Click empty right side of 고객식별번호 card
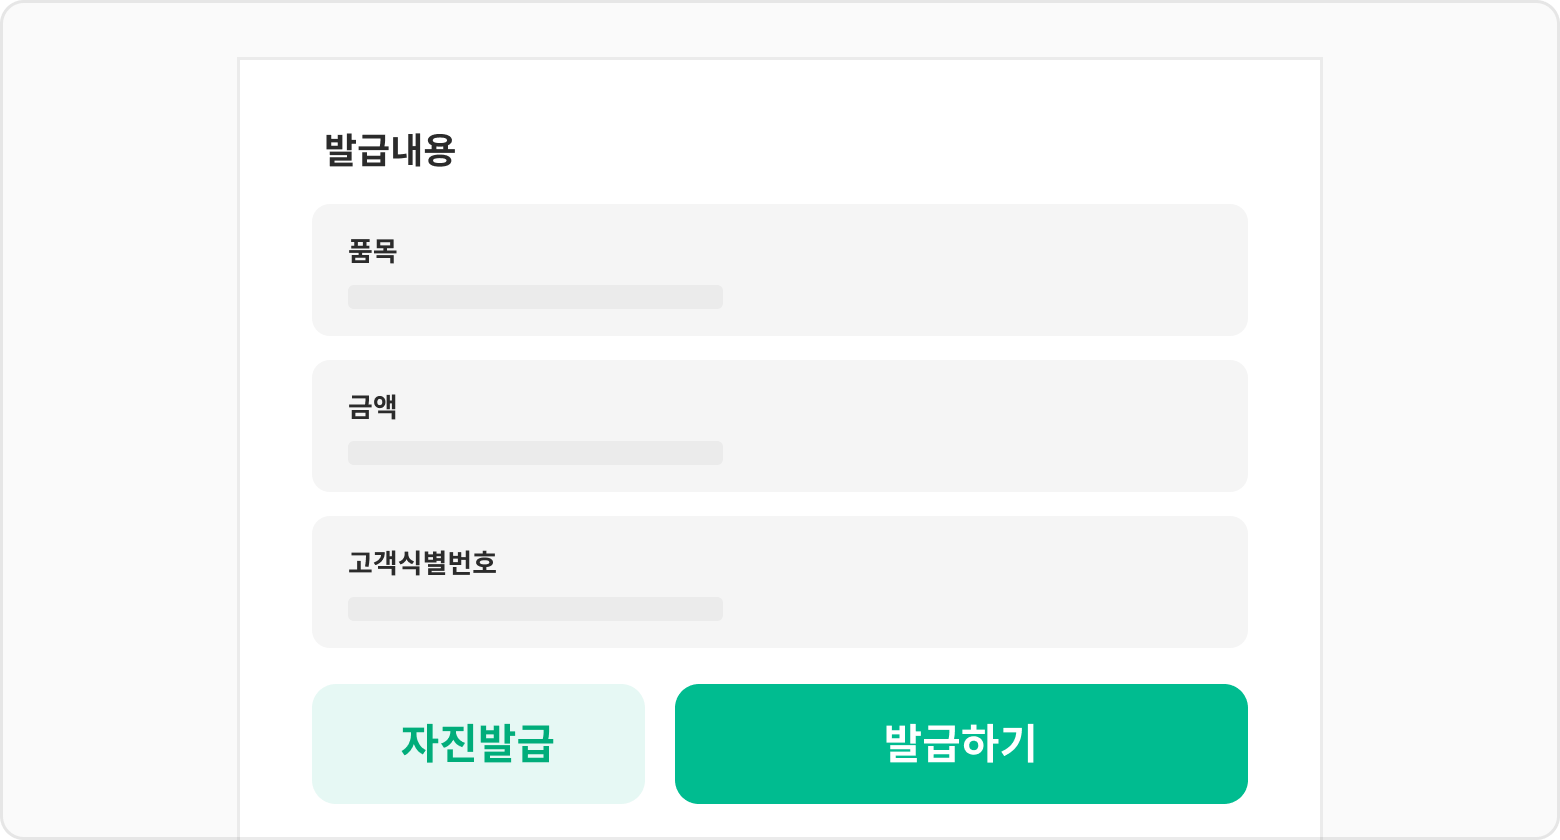Screen dimensions: 1560x840 coord(1000,582)
